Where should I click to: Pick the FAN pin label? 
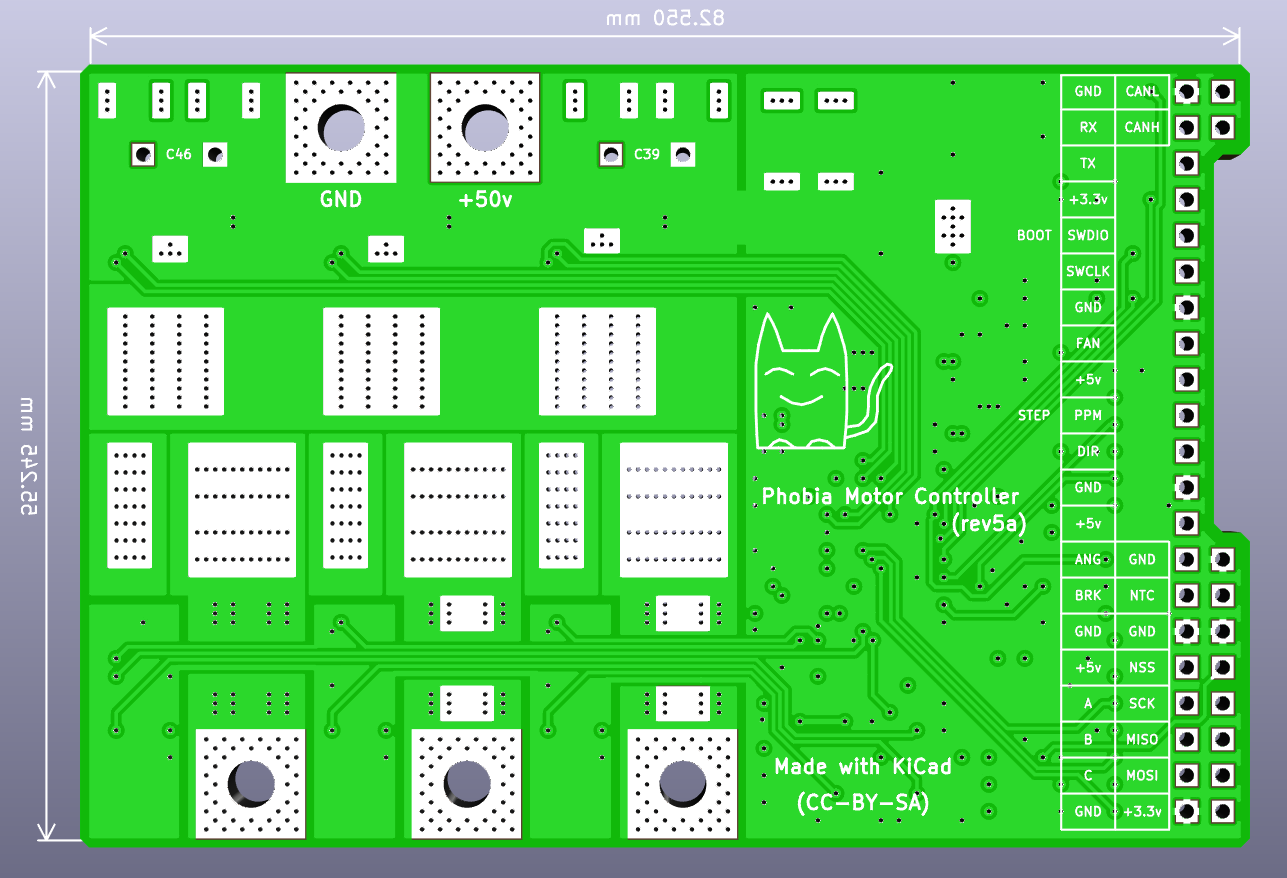click(1088, 343)
